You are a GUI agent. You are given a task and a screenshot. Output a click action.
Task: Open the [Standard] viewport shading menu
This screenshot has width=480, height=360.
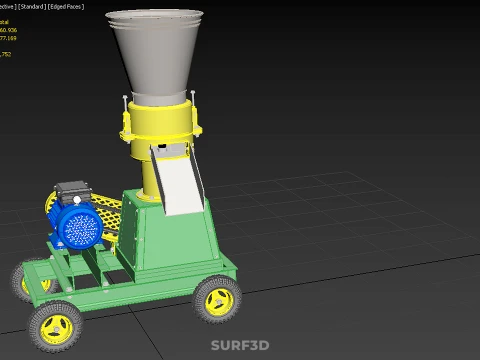[x=32, y=7]
